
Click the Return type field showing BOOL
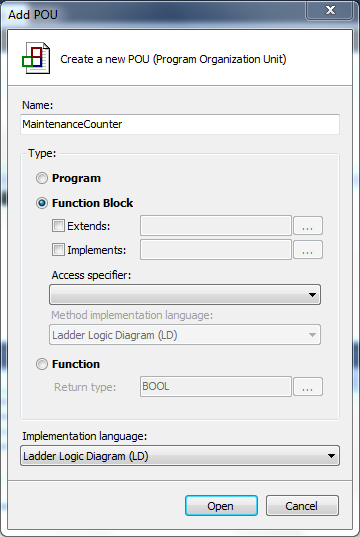(216, 387)
